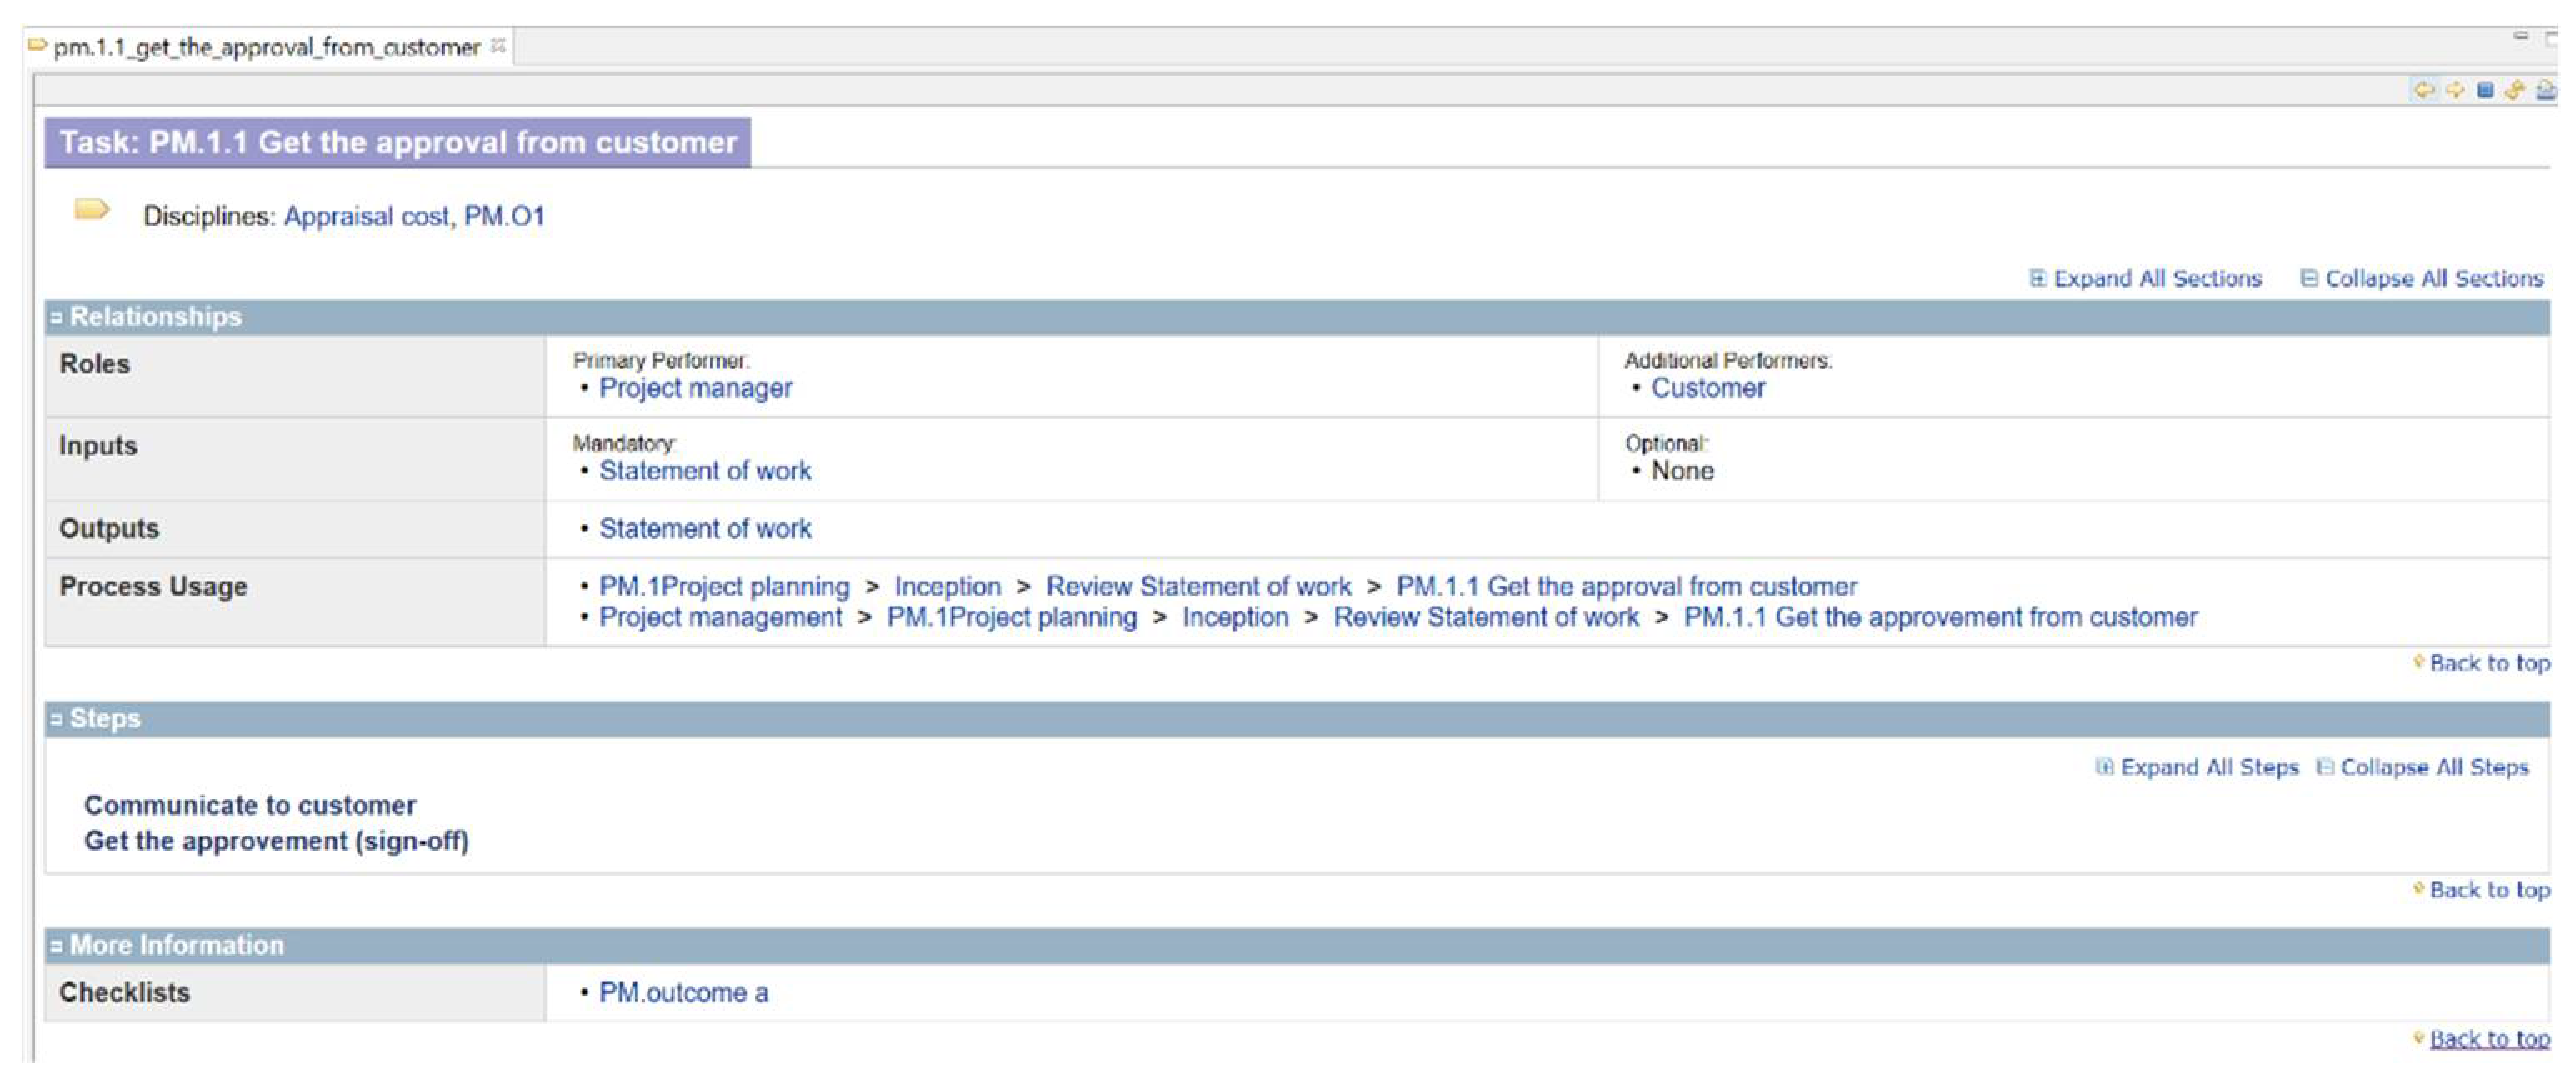Select the pm.1.1_get_the_approval_from_customer editor tab
Screen dimensions: 2576x1085
[x=265, y=47]
